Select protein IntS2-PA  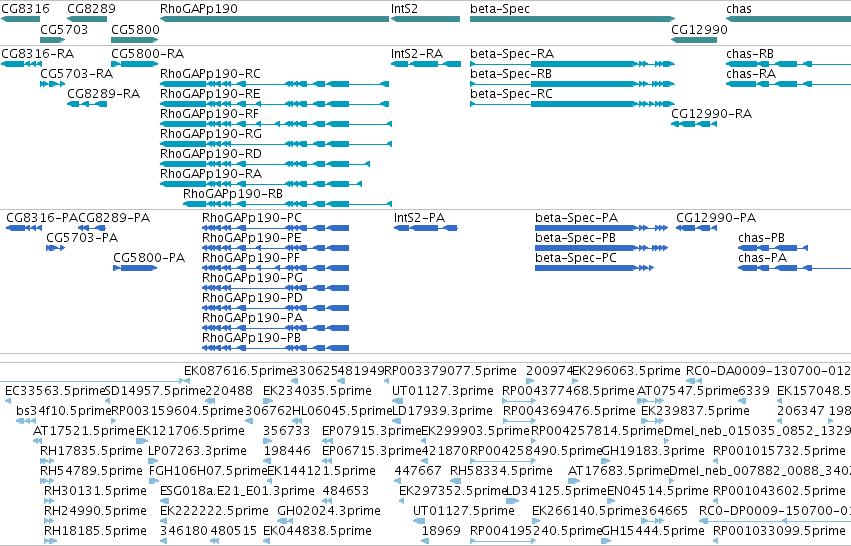[x=426, y=228]
